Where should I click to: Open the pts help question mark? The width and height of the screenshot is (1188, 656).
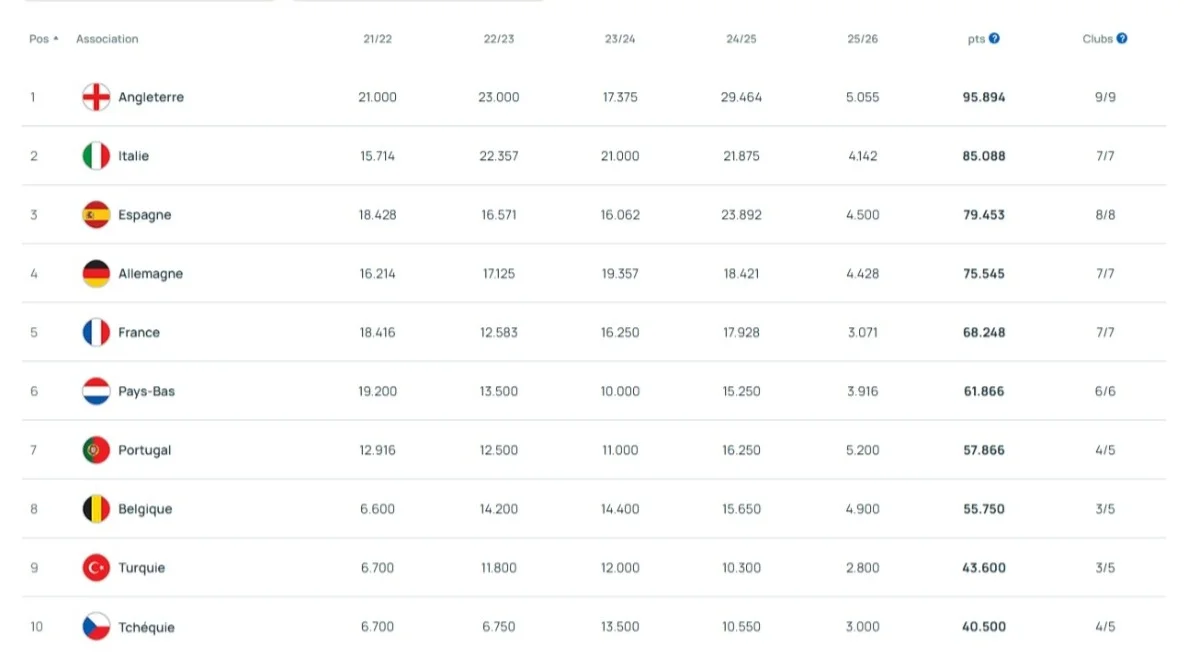[x=994, y=39]
